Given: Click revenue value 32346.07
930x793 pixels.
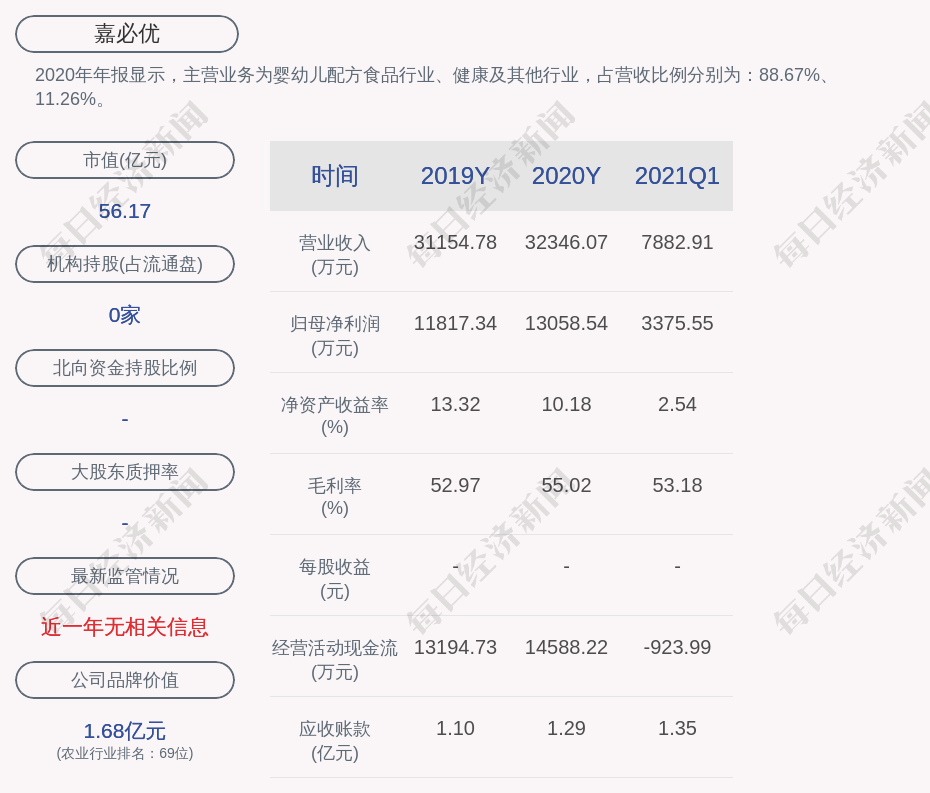Looking at the screenshot, I should (566, 243).
